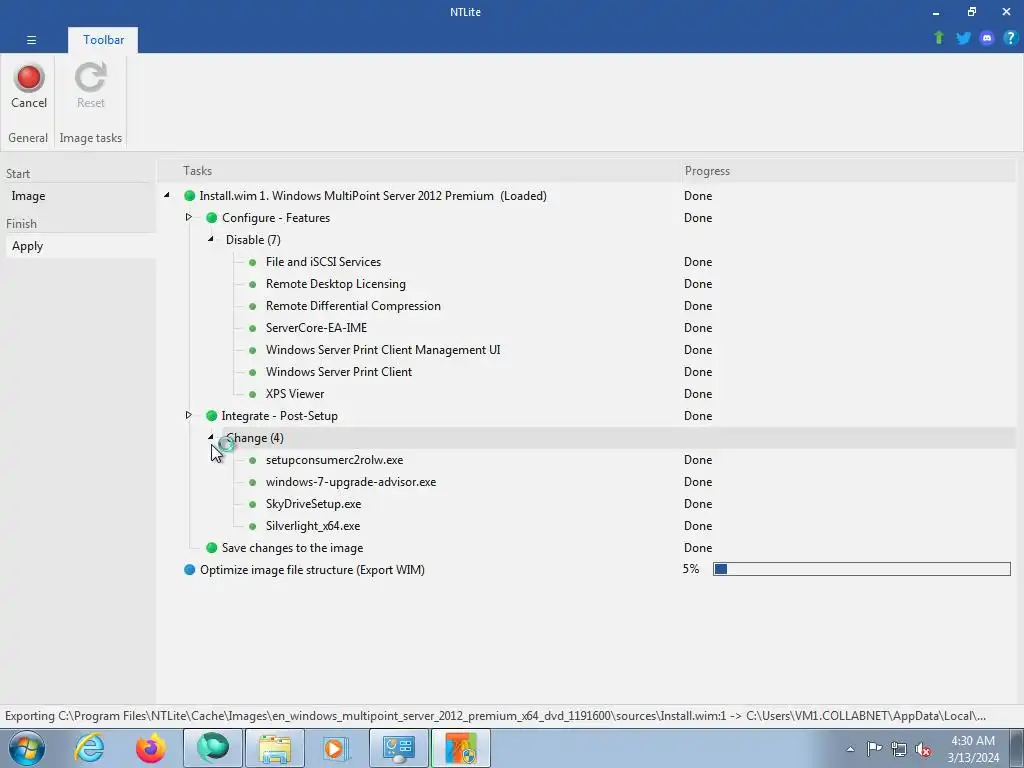Click the Export WIM progress bar

[x=861, y=569]
